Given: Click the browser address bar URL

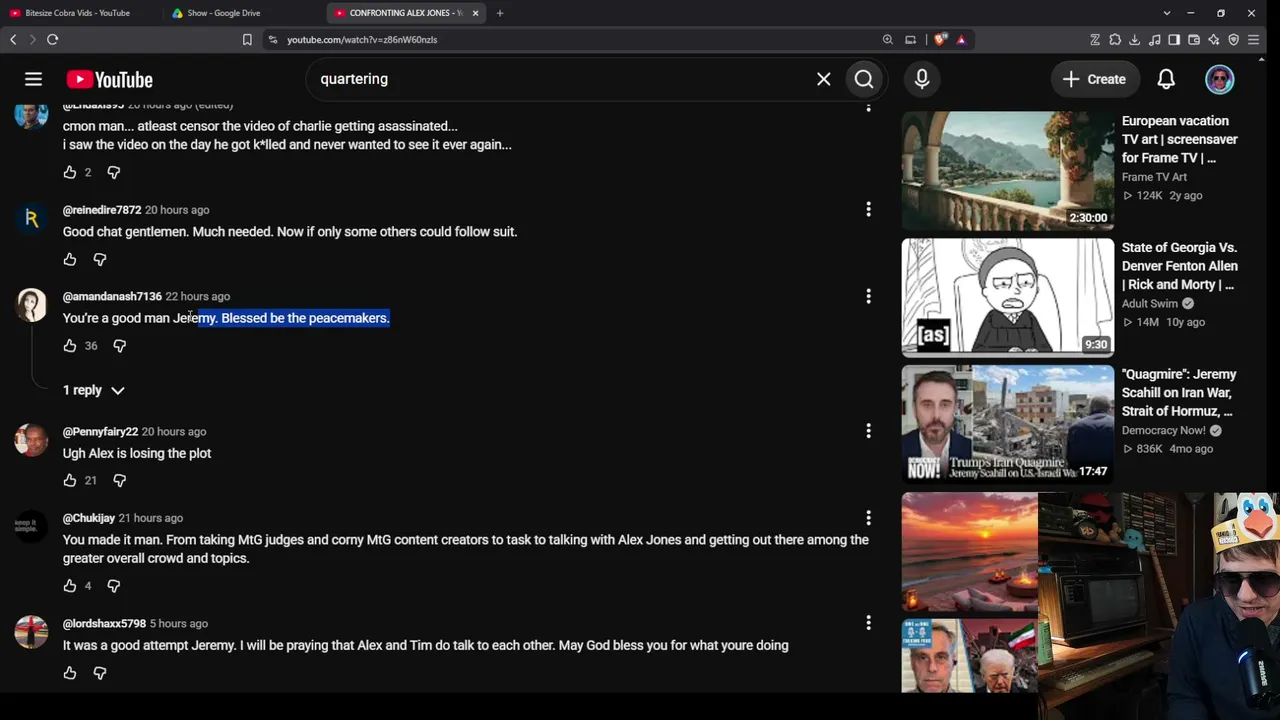Looking at the screenshot, I should point(362,40).
